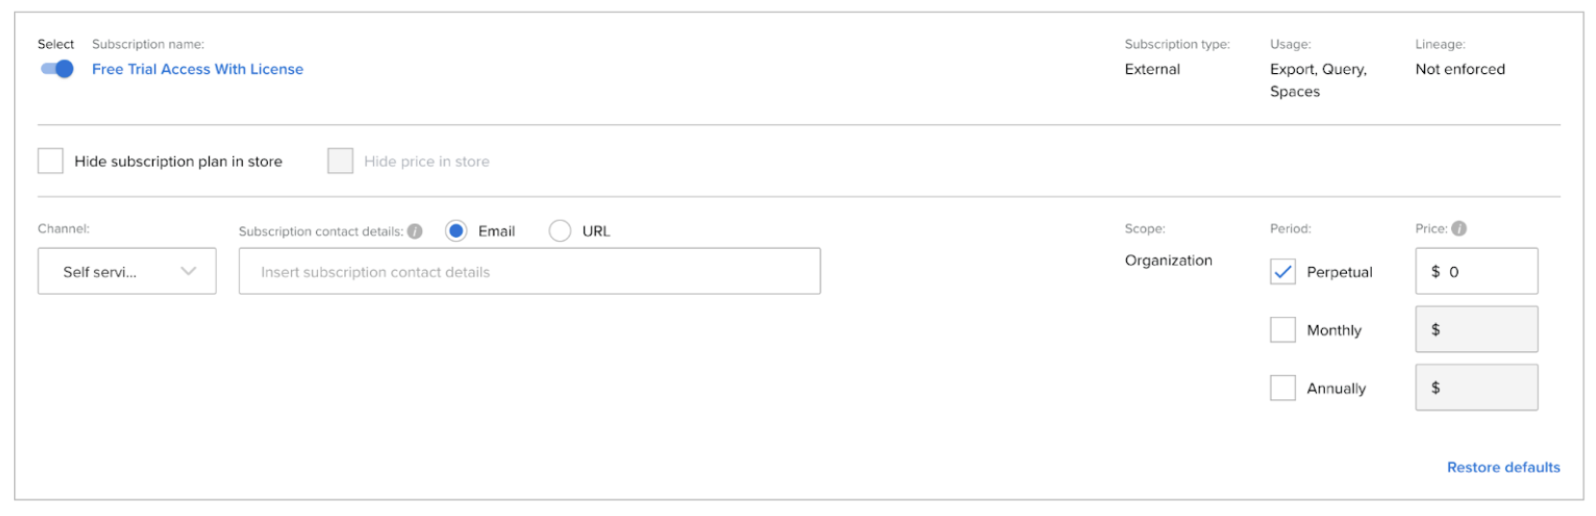Select the Email radio button
Image resolution: width=1596 pixels, height=516 pixels.
tap(456, 231)
